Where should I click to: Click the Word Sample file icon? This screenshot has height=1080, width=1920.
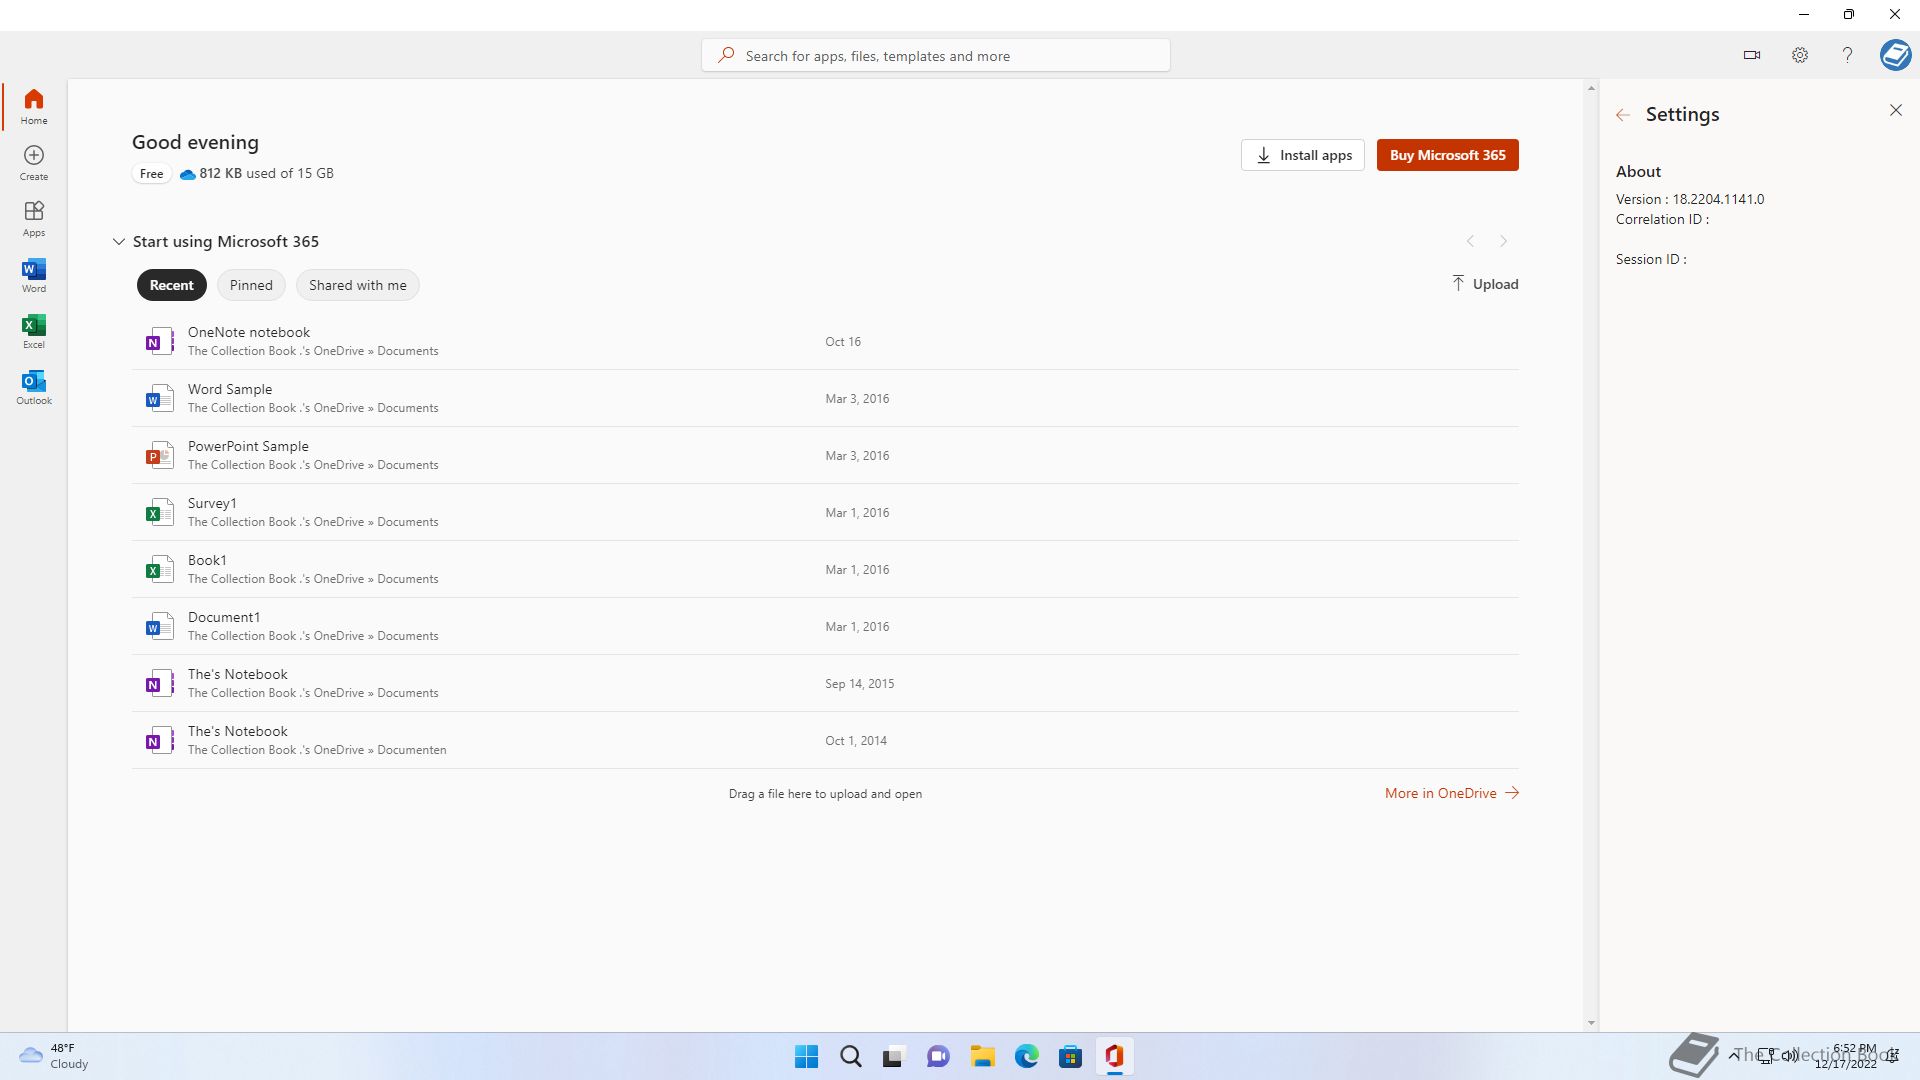pyautogui.click(x=159, y=399)
